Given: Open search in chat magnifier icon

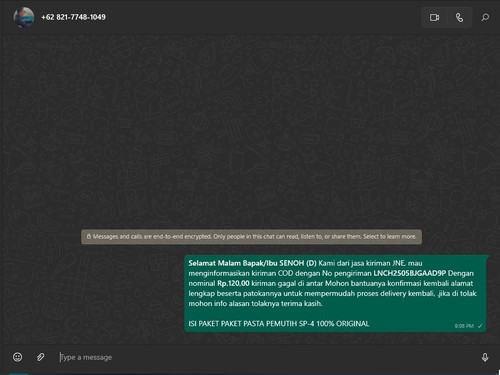Looking at the screenshot, I should click(485, 17).
